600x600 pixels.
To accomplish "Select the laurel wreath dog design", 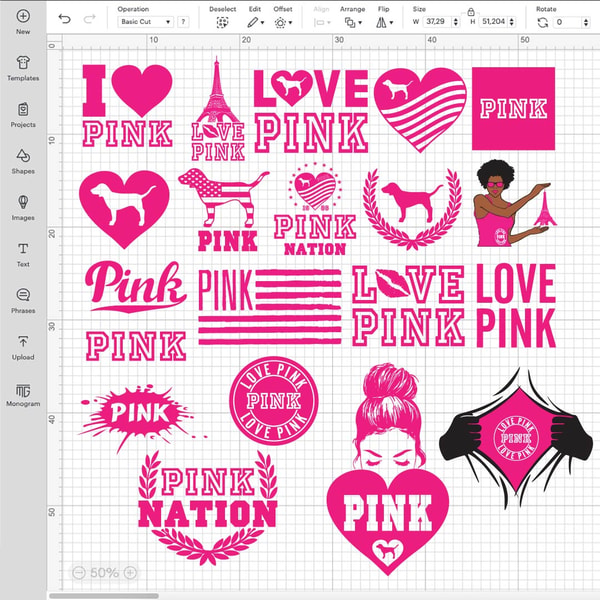I will (x=412, y=209).
